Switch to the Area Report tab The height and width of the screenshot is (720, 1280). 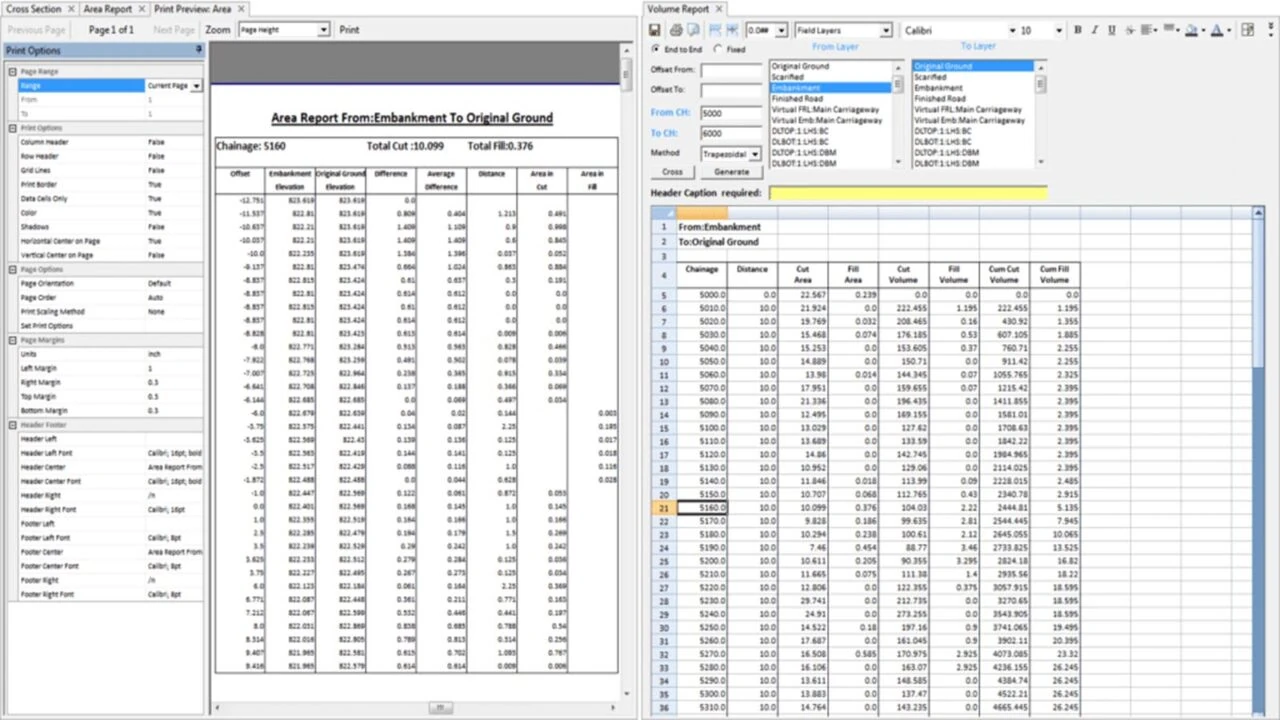(107, 9)
